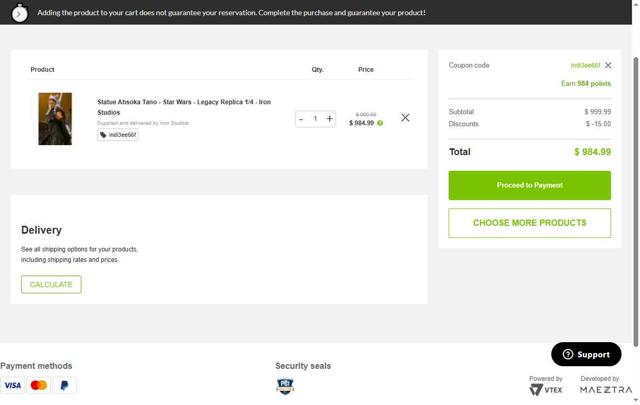
Task: Click CHOOSE MORE PRODUCTS button
Action: (529, 223)
